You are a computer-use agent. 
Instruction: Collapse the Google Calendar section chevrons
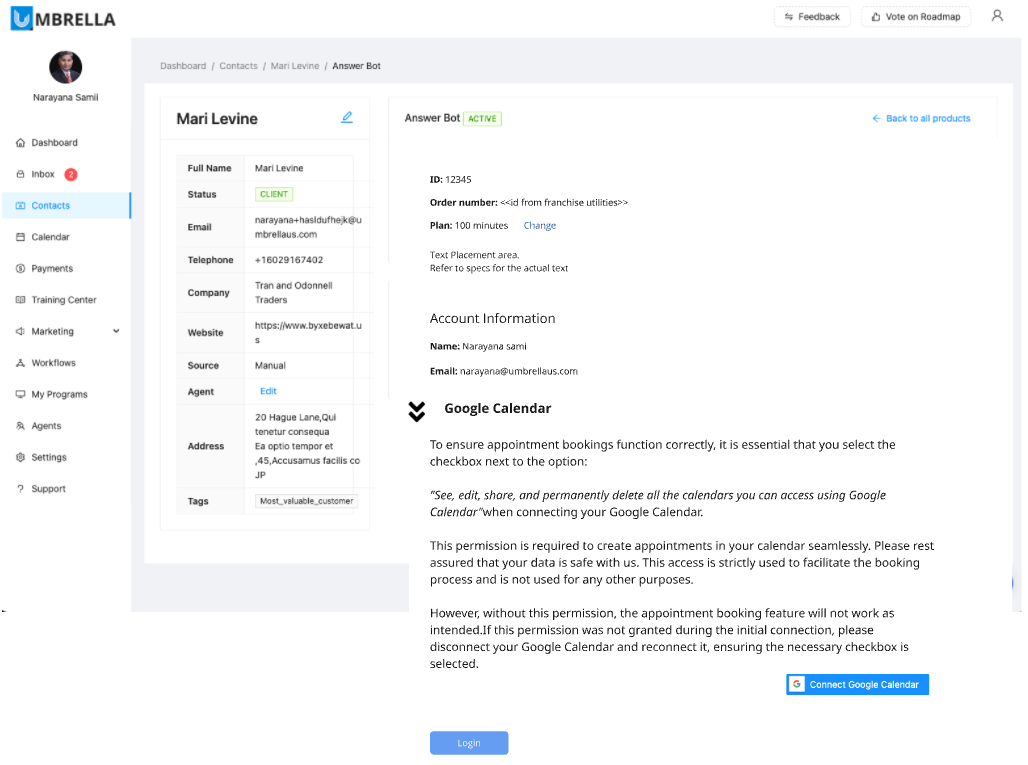point(417,410)
